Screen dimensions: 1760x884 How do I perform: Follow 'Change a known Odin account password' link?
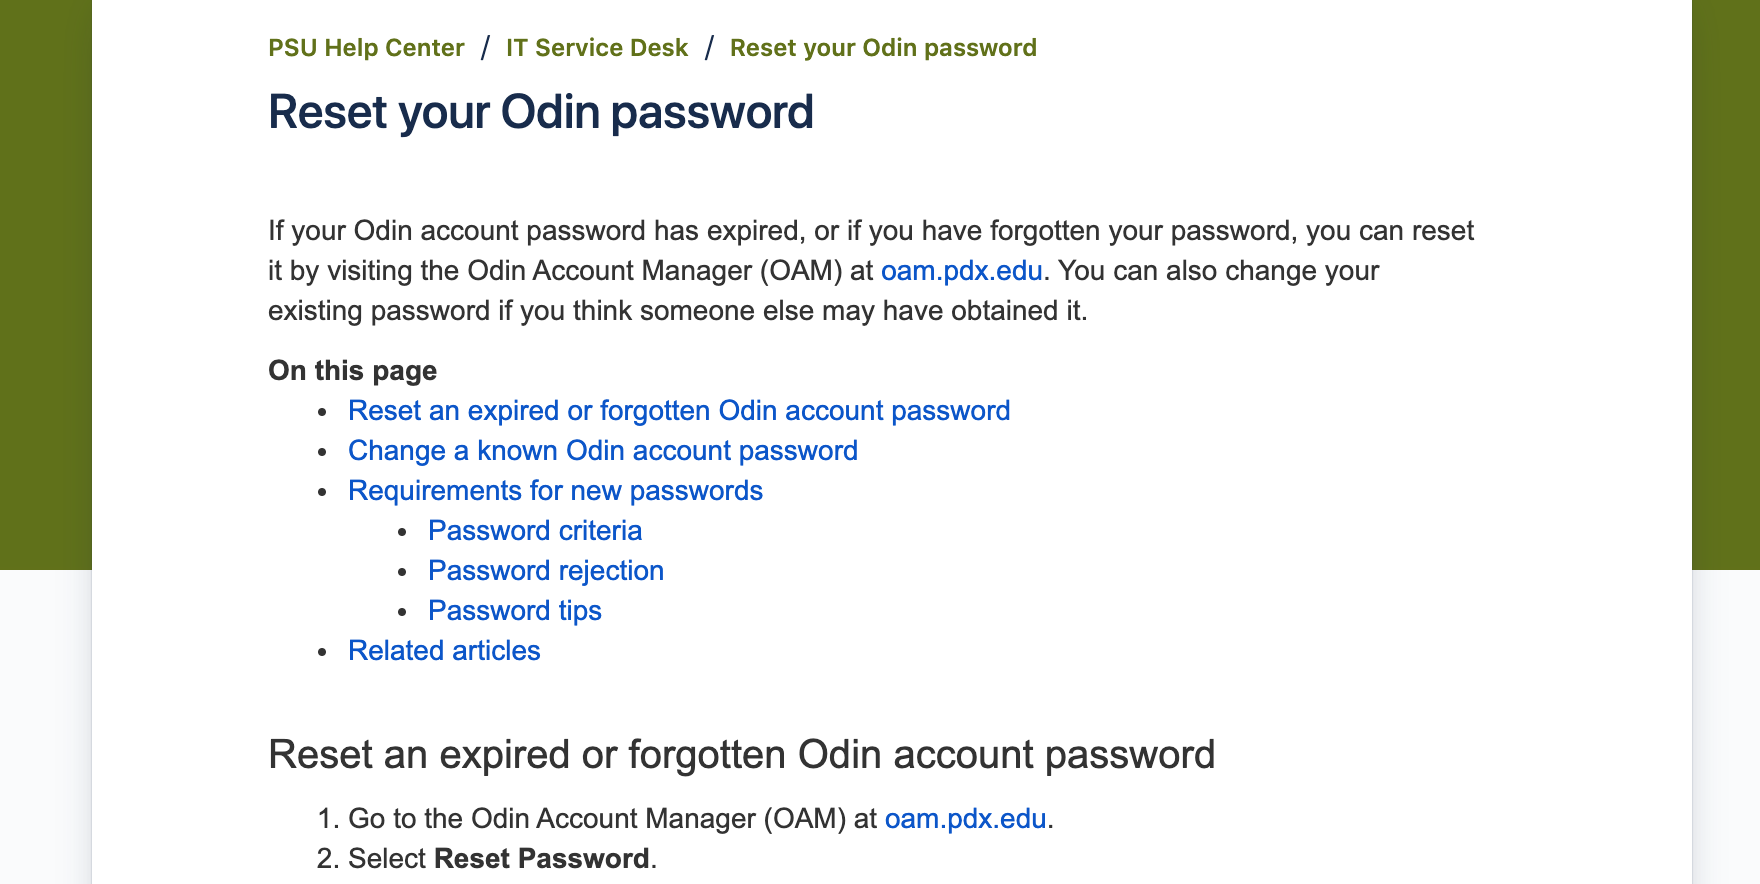[602, 451]
